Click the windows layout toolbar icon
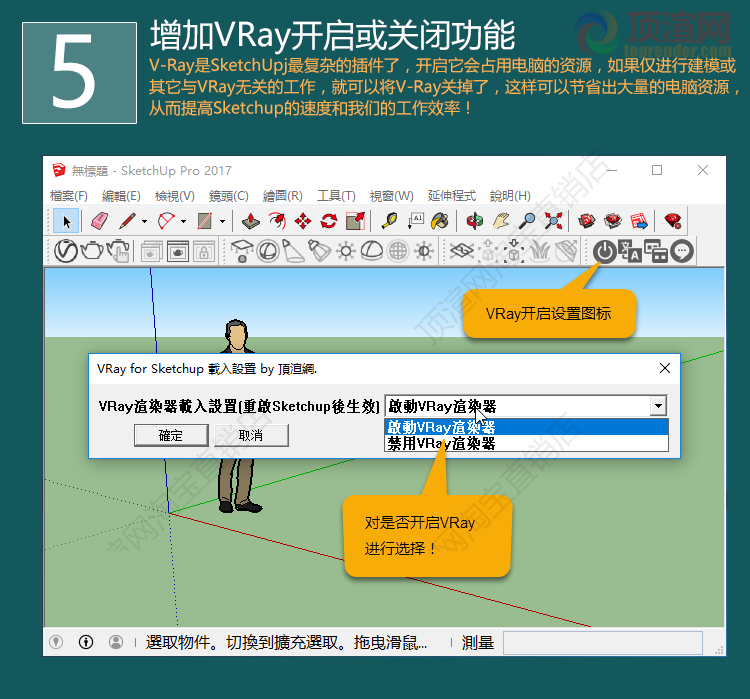The image size is (750, 699). pos(656,251)
